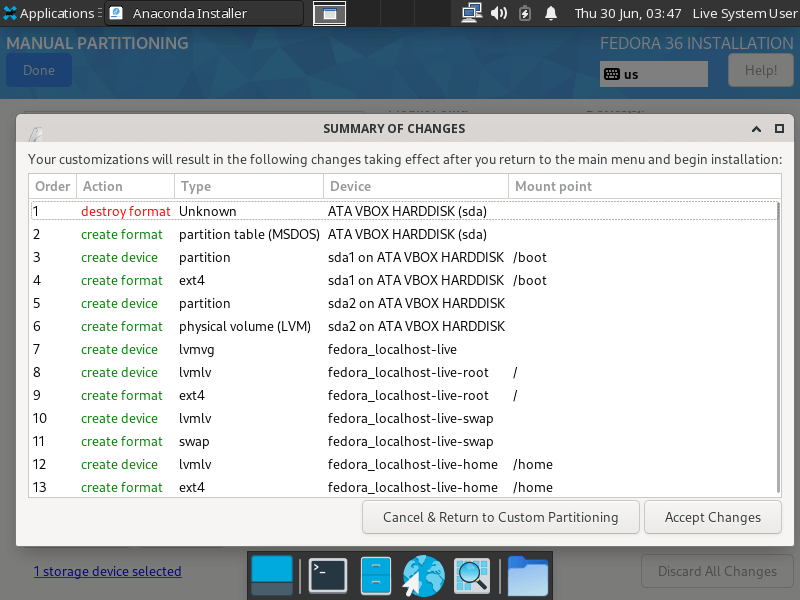
Task: Open the Live System User menu
Action: click(x=744, y=13)
